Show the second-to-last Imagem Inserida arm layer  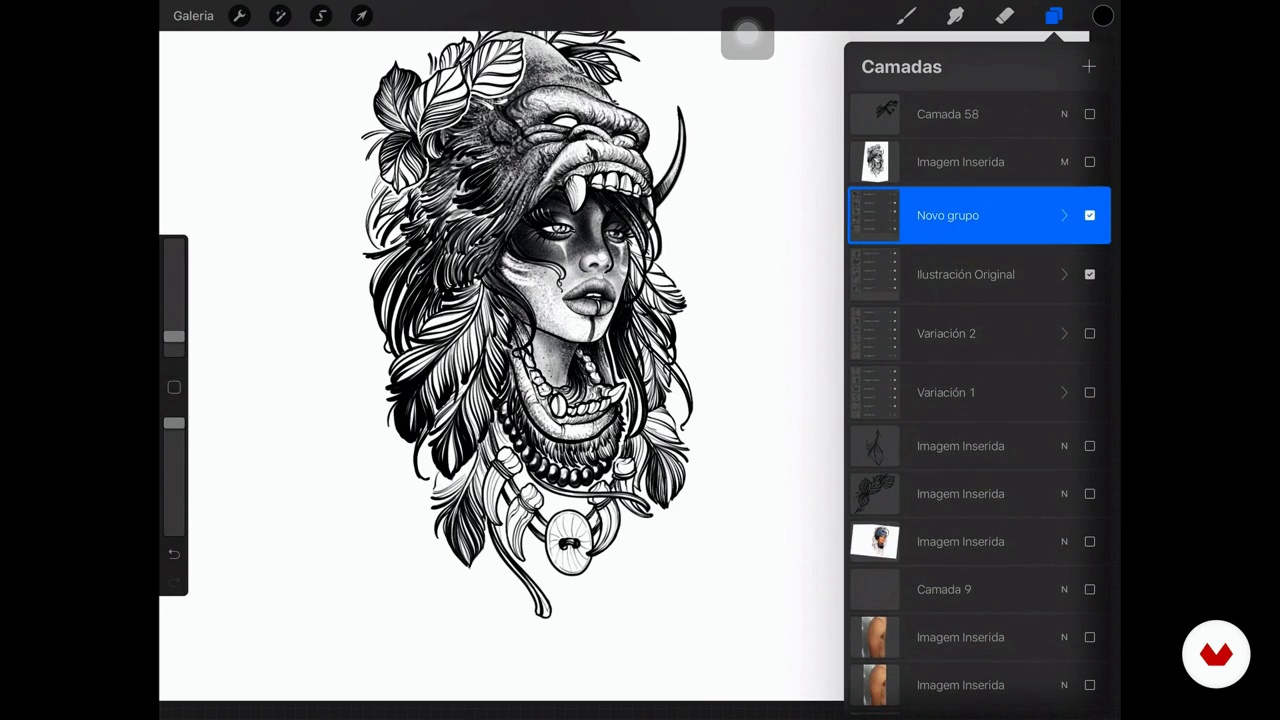(1090, 637)
